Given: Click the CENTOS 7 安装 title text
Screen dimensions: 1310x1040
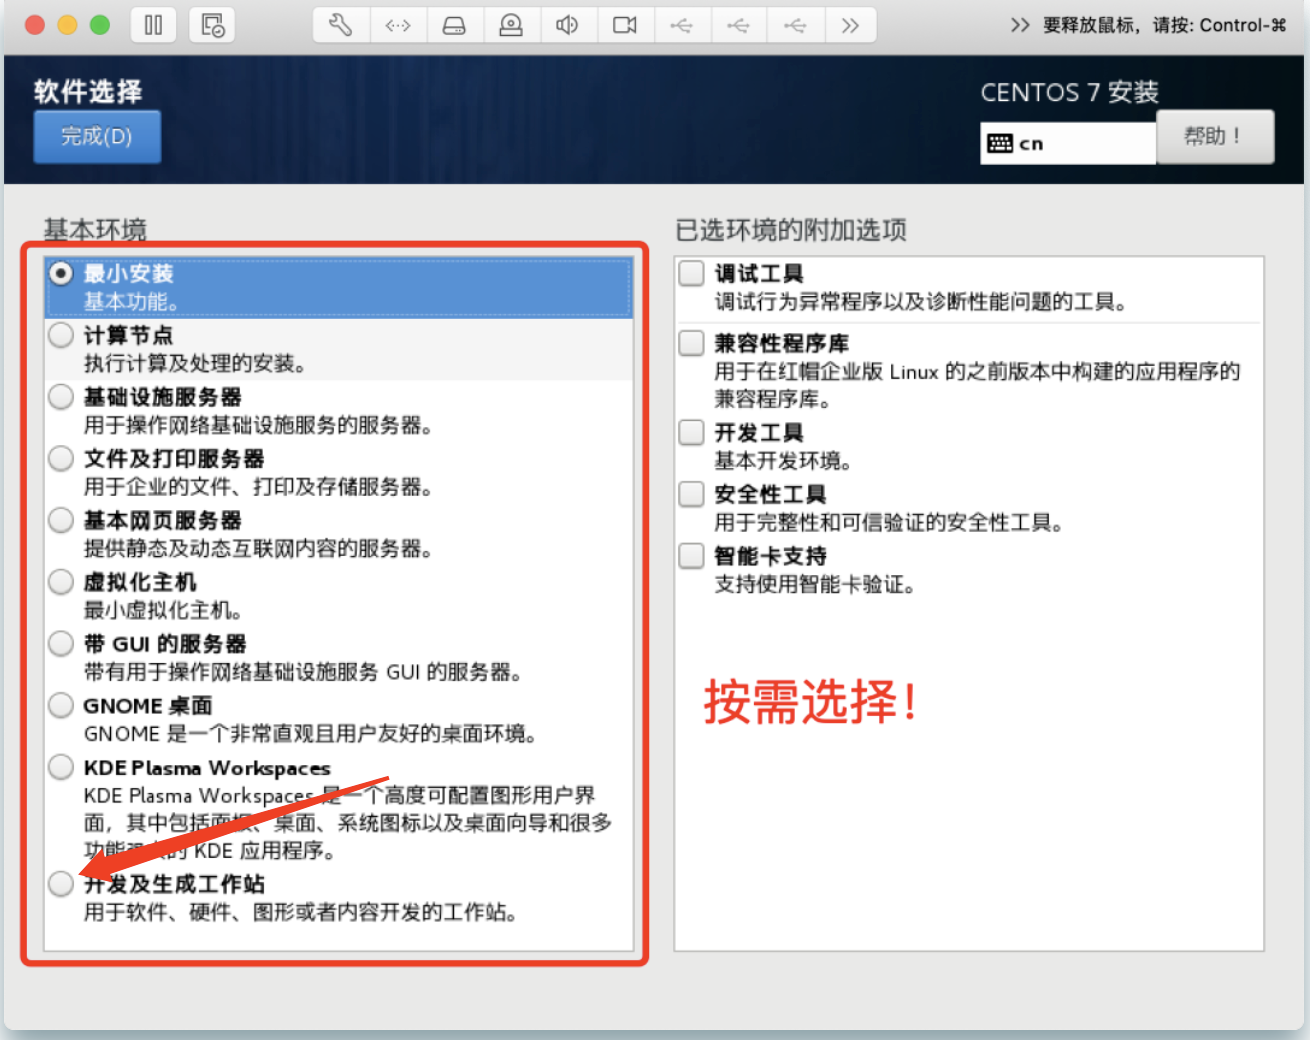Looking at the screenshot, I should click(1069, 92).
